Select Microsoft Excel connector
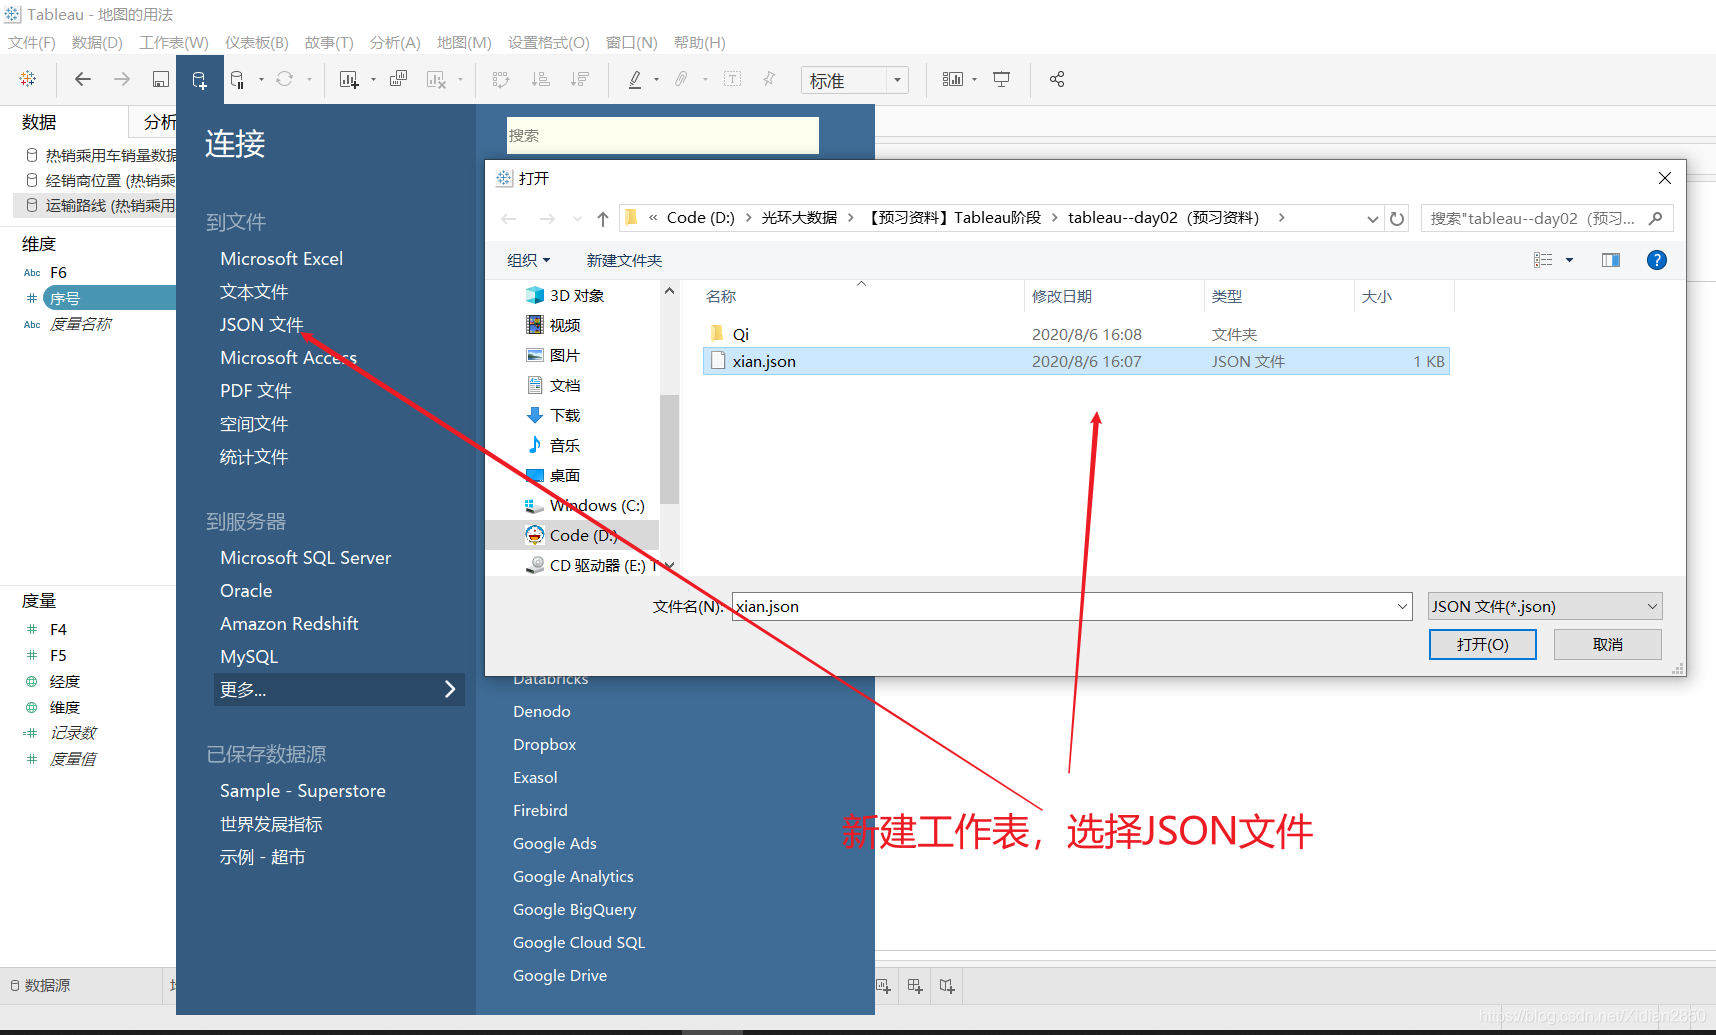The height and width of the screenshot is (1035, 1716). tap(281, 258)
